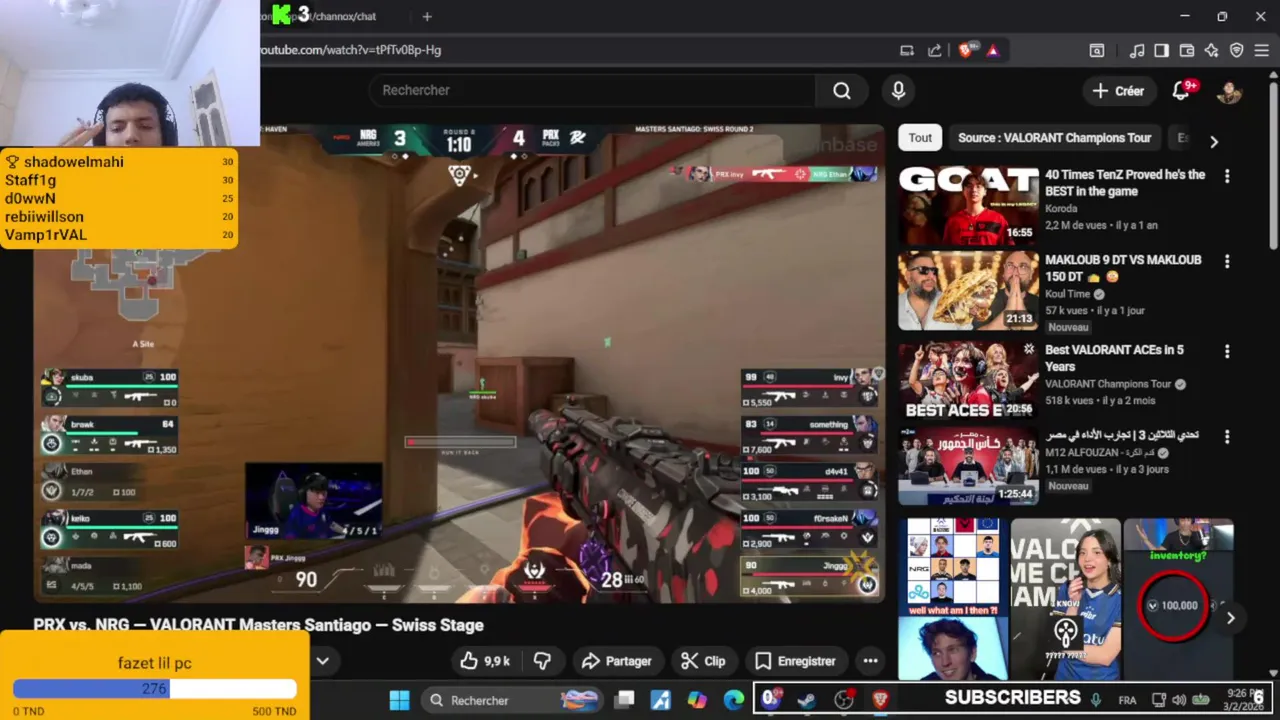
Task: Open browser hamburger main menu
Action: (1262, 50)
